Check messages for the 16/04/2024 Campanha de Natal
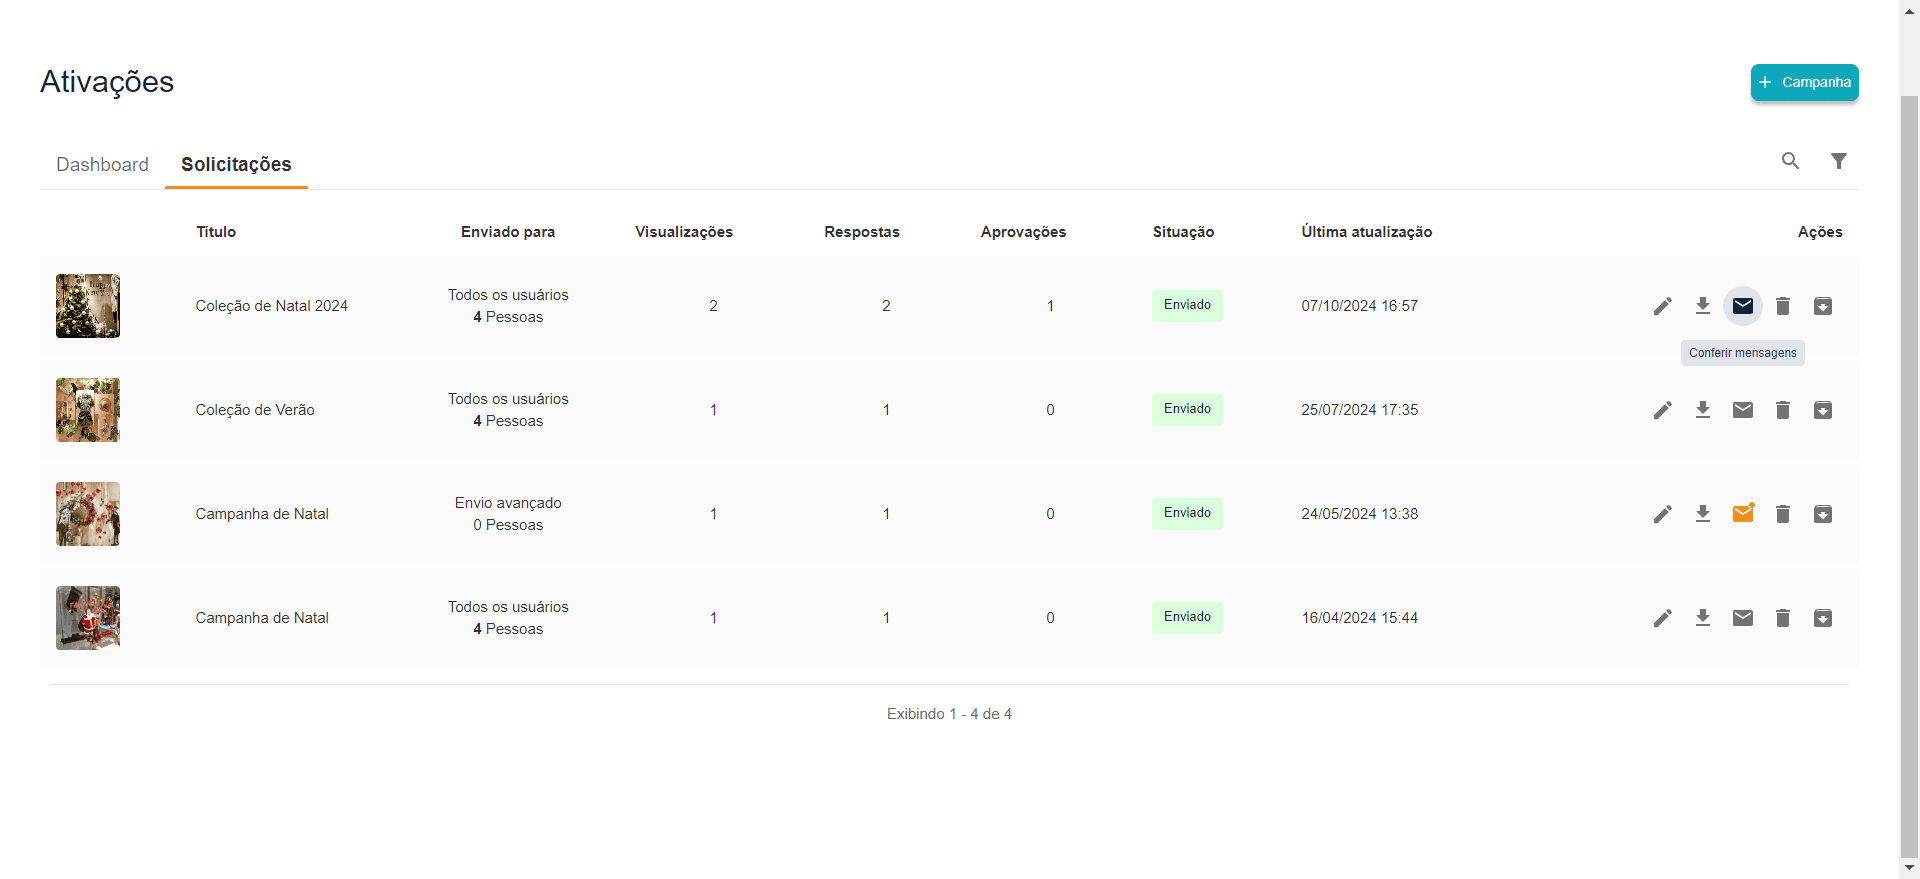1920x879 pixels. [x=1743, y=618]
